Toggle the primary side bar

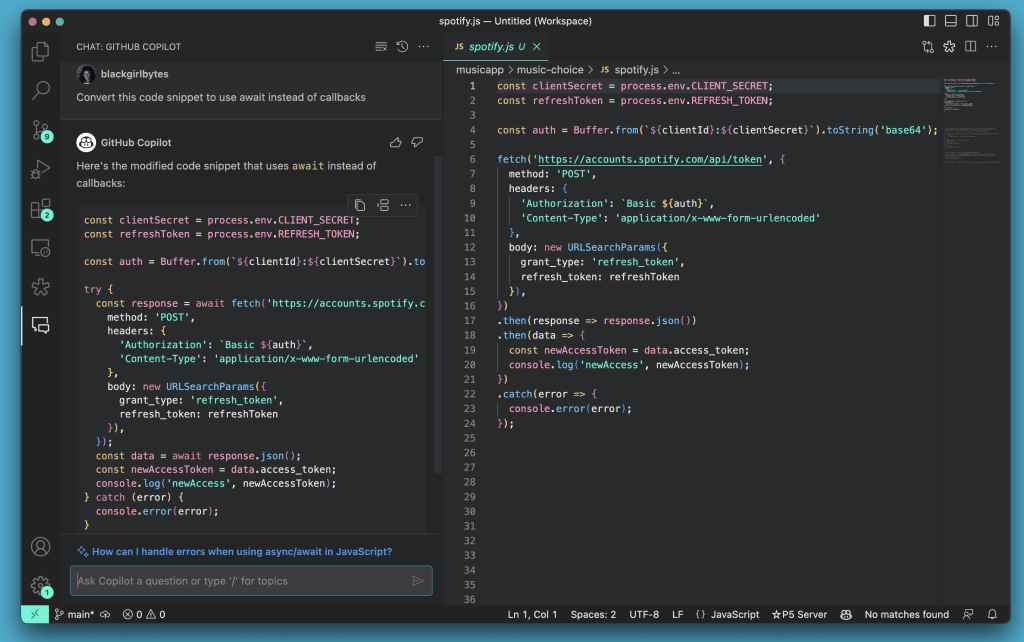pyautogui.click(x=929, y=21)
